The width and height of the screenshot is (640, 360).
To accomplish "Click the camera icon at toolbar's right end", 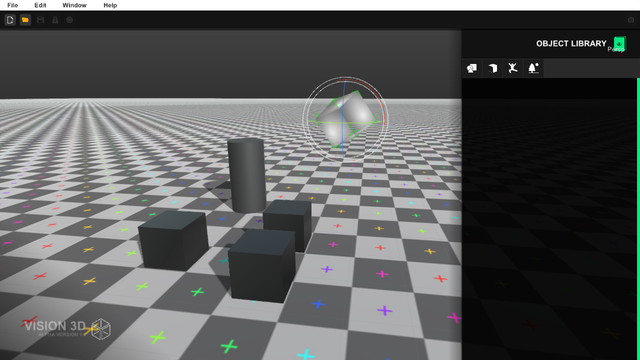I will (631, 20).
